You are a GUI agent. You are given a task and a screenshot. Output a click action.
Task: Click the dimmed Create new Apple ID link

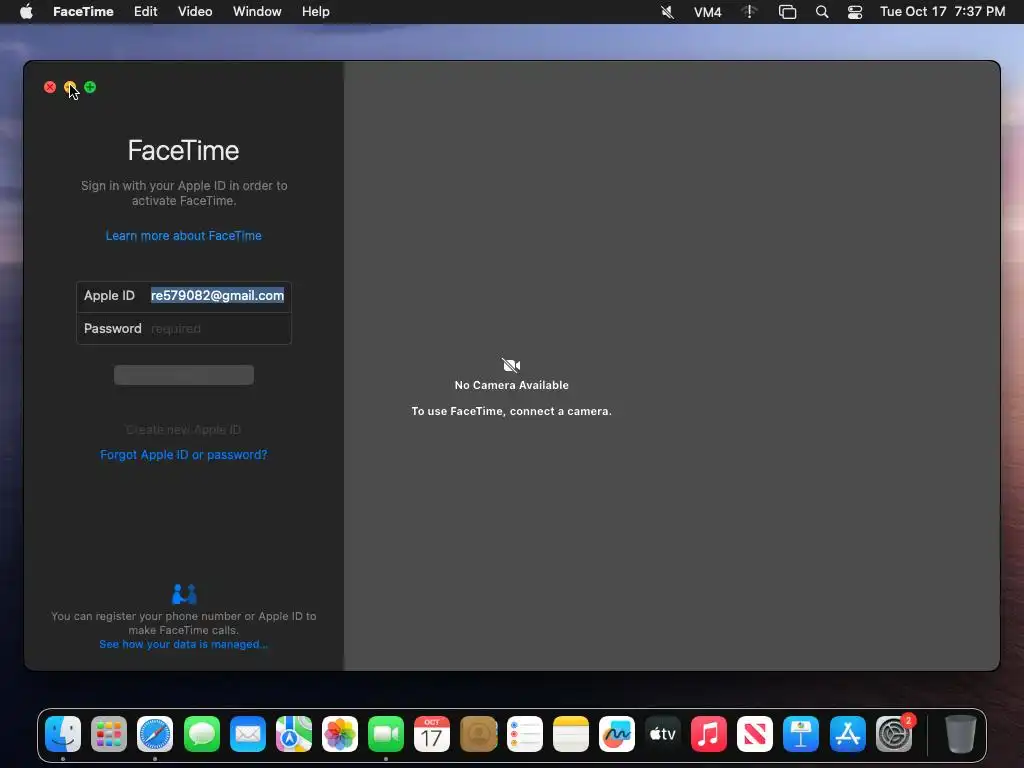pyautogui.click(x=184, y=430)
